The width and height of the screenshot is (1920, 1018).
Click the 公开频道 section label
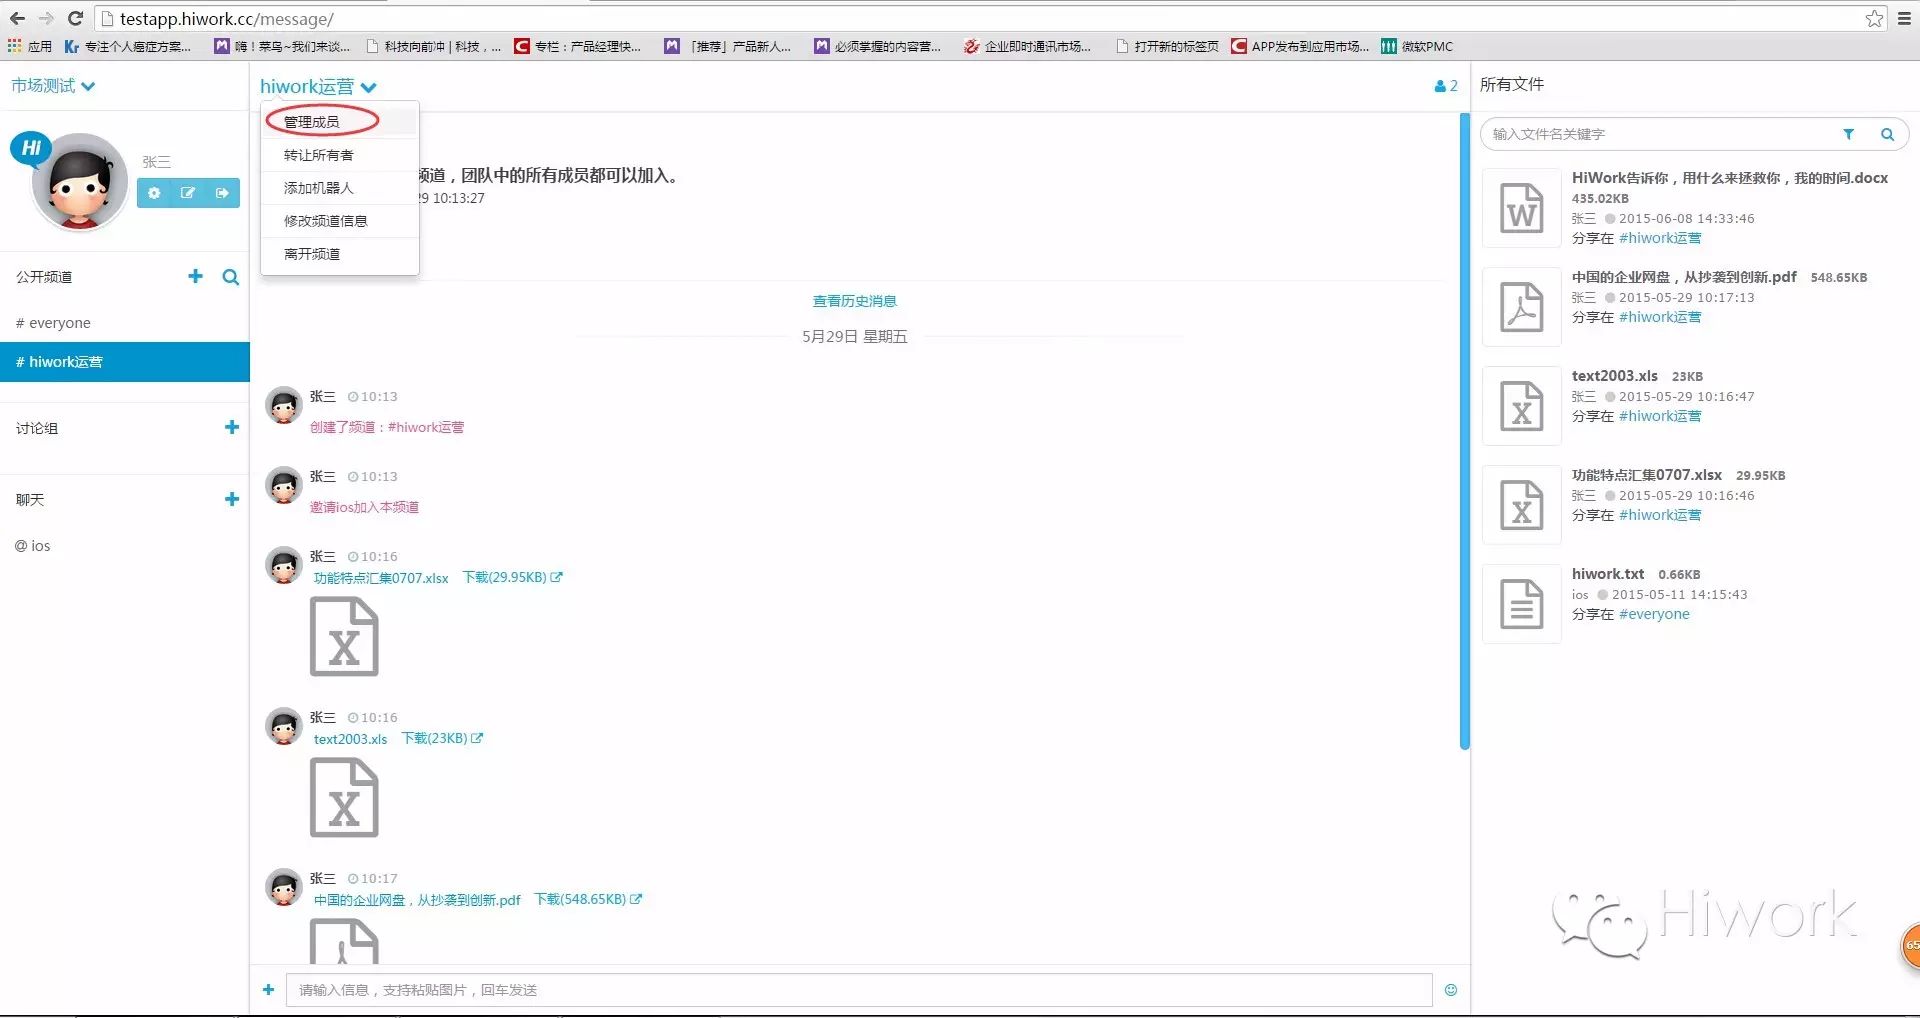coord(44,277)
